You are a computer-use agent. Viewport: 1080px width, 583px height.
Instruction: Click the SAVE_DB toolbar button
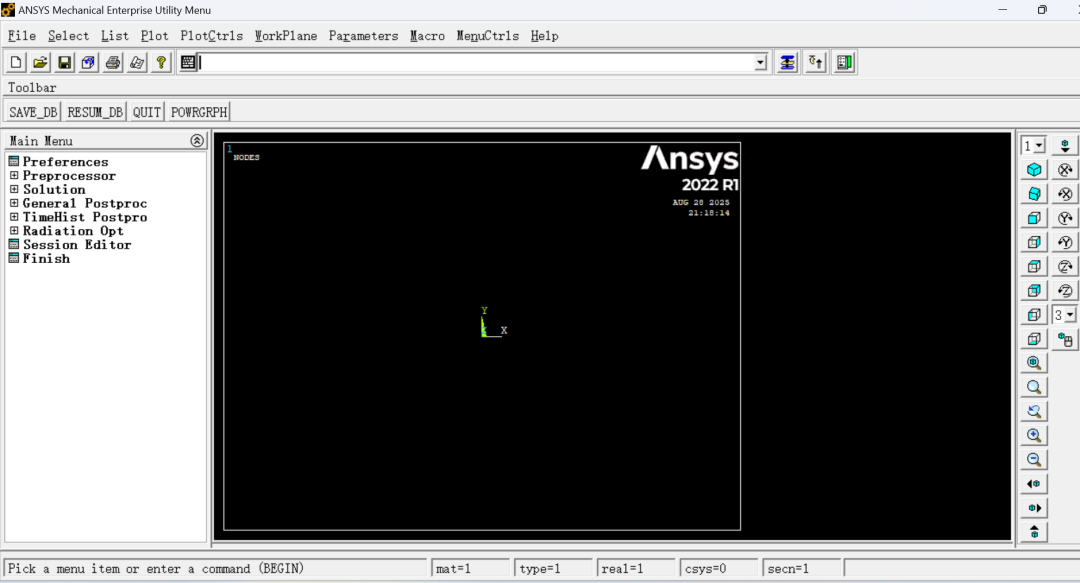pyautogui.click(x=33, y=112)
